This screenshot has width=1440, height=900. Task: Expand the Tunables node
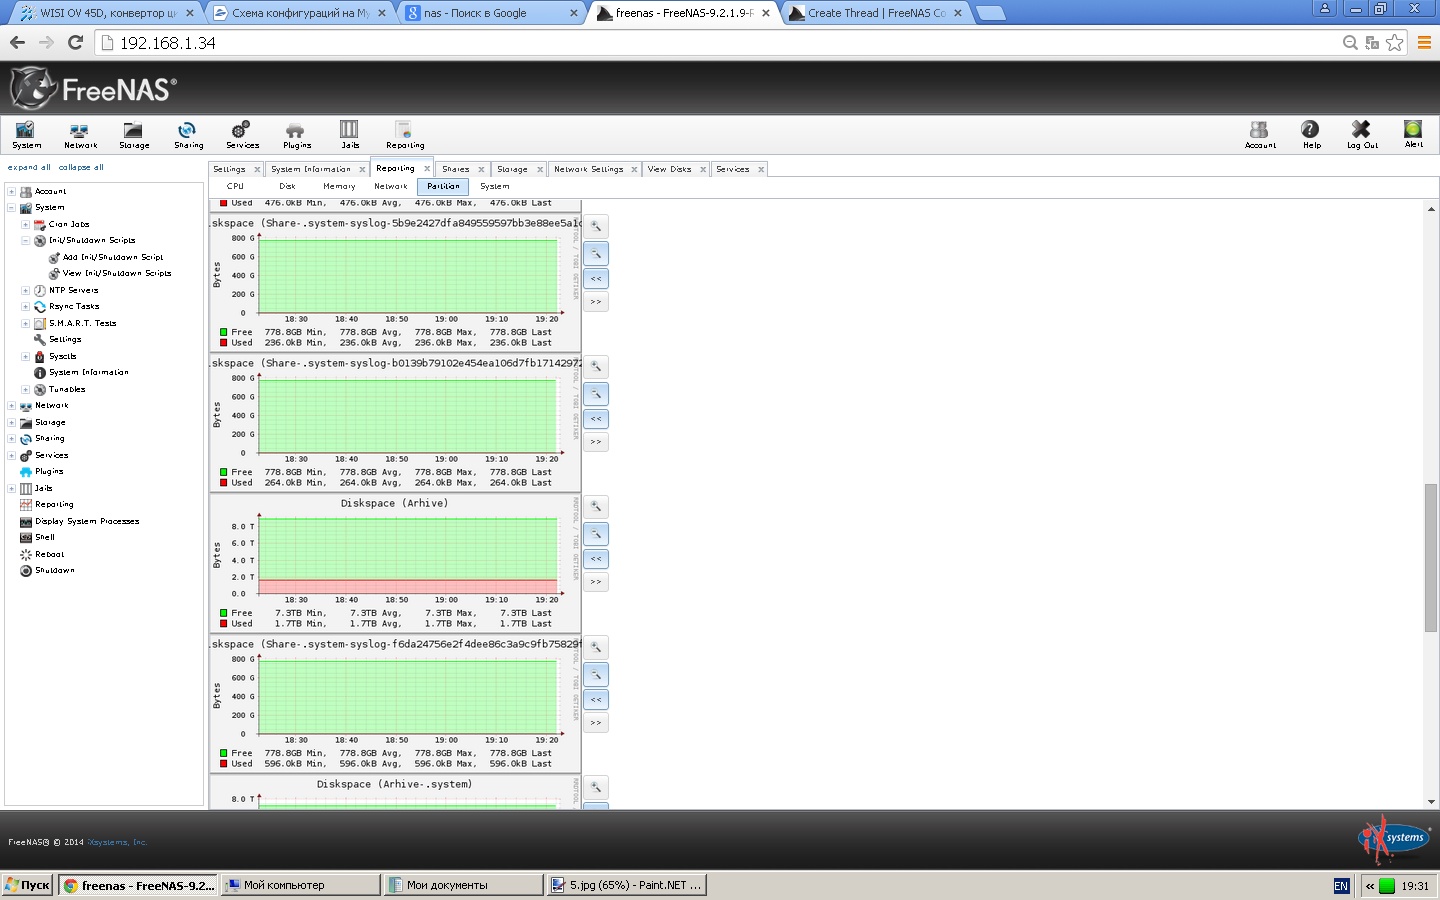[25, 389]
